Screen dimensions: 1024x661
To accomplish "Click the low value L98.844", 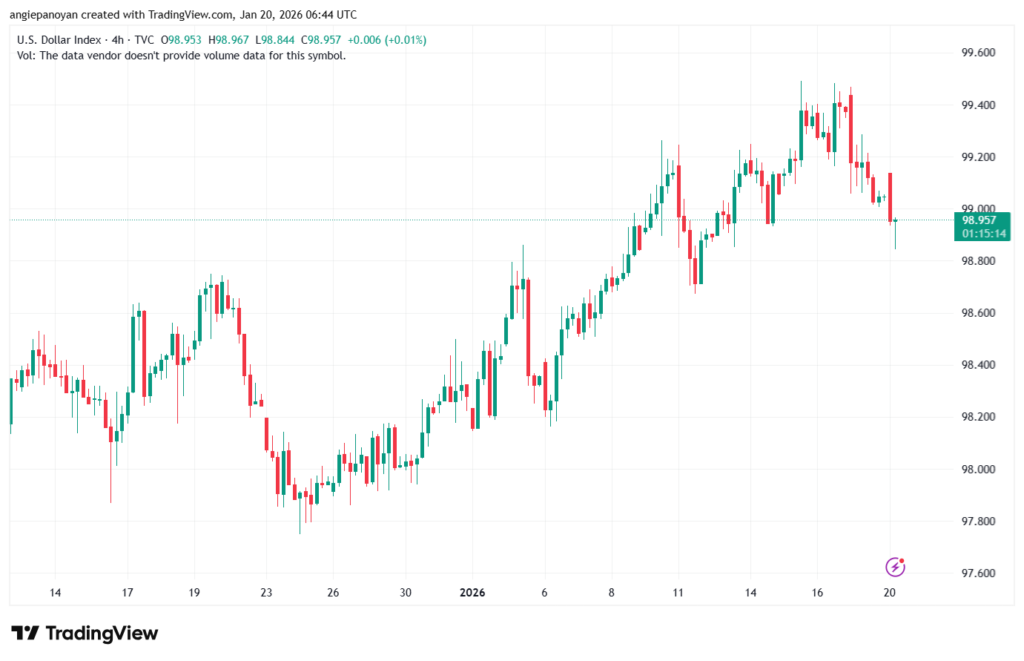I will pyautogui.click(x=291, y=40).
